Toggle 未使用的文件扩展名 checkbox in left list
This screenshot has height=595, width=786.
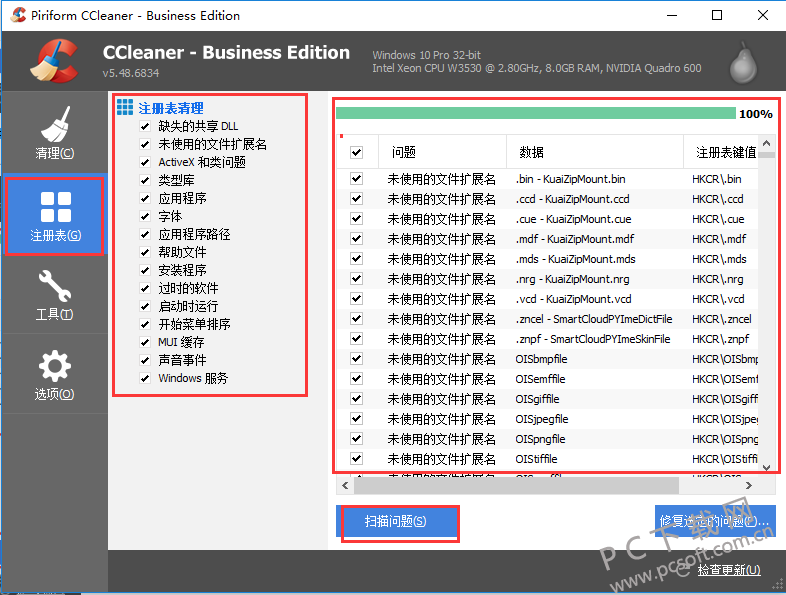[145, 144]
